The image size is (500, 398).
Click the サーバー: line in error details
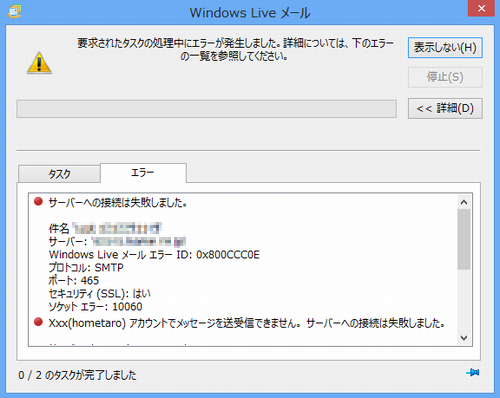(117, 241)
